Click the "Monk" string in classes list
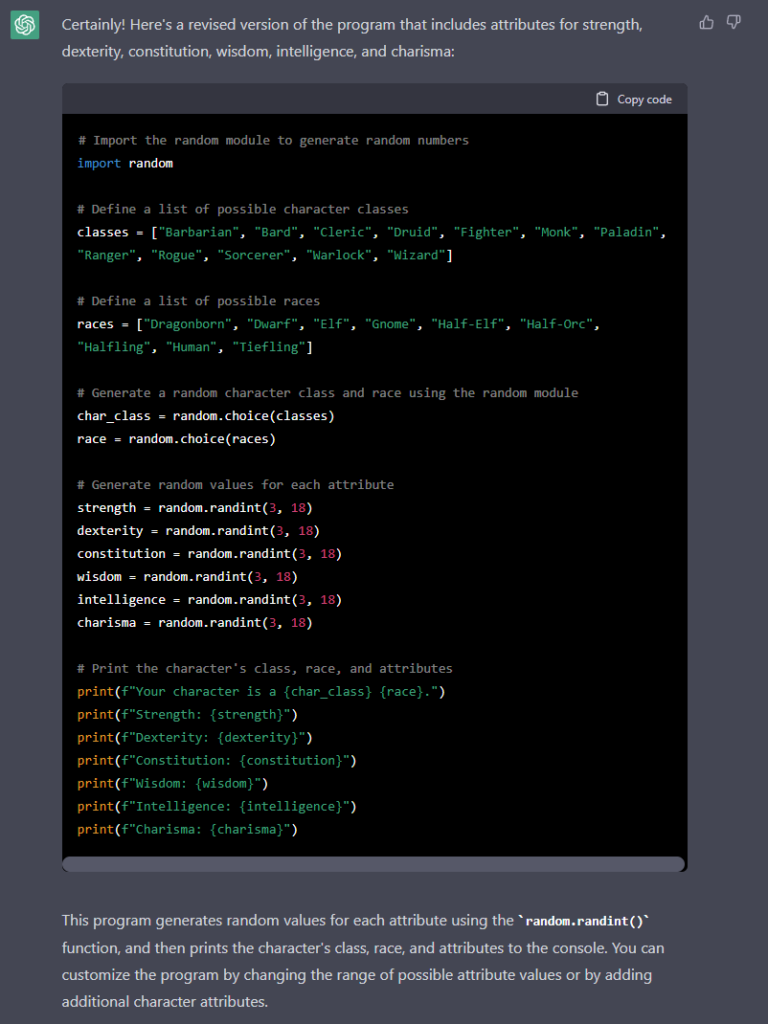 556,232
